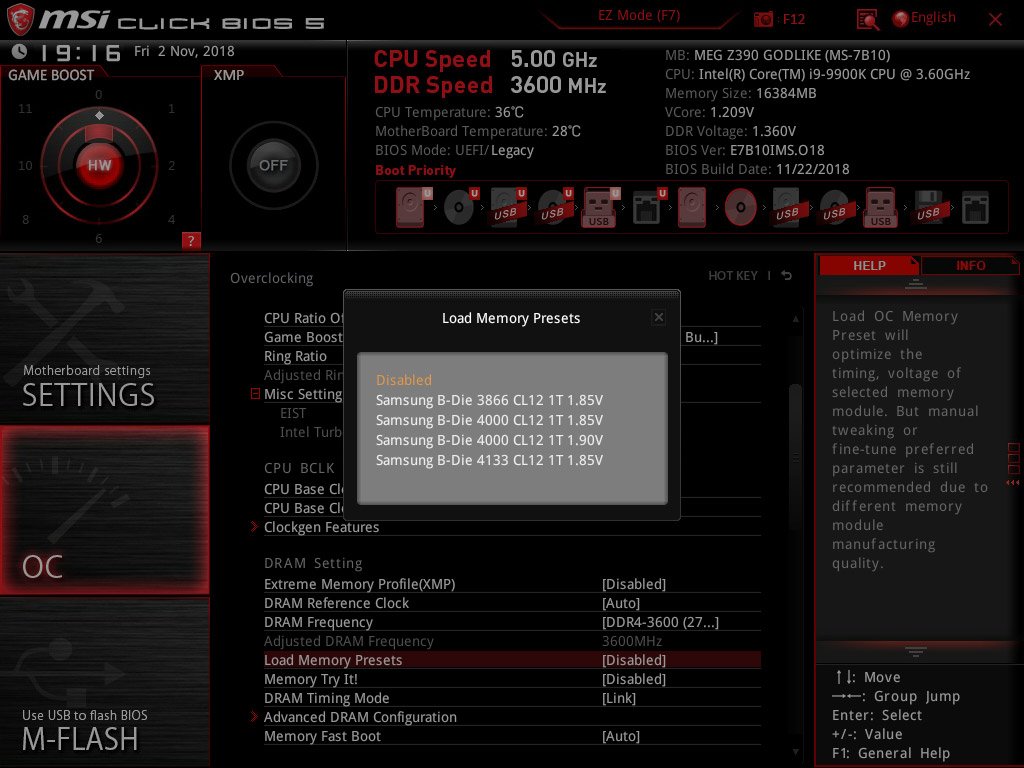Screen dimensions: 1024x768
Task: Open the Memory Try It! Disabled dropdown
Action: [x=633, y=679]
